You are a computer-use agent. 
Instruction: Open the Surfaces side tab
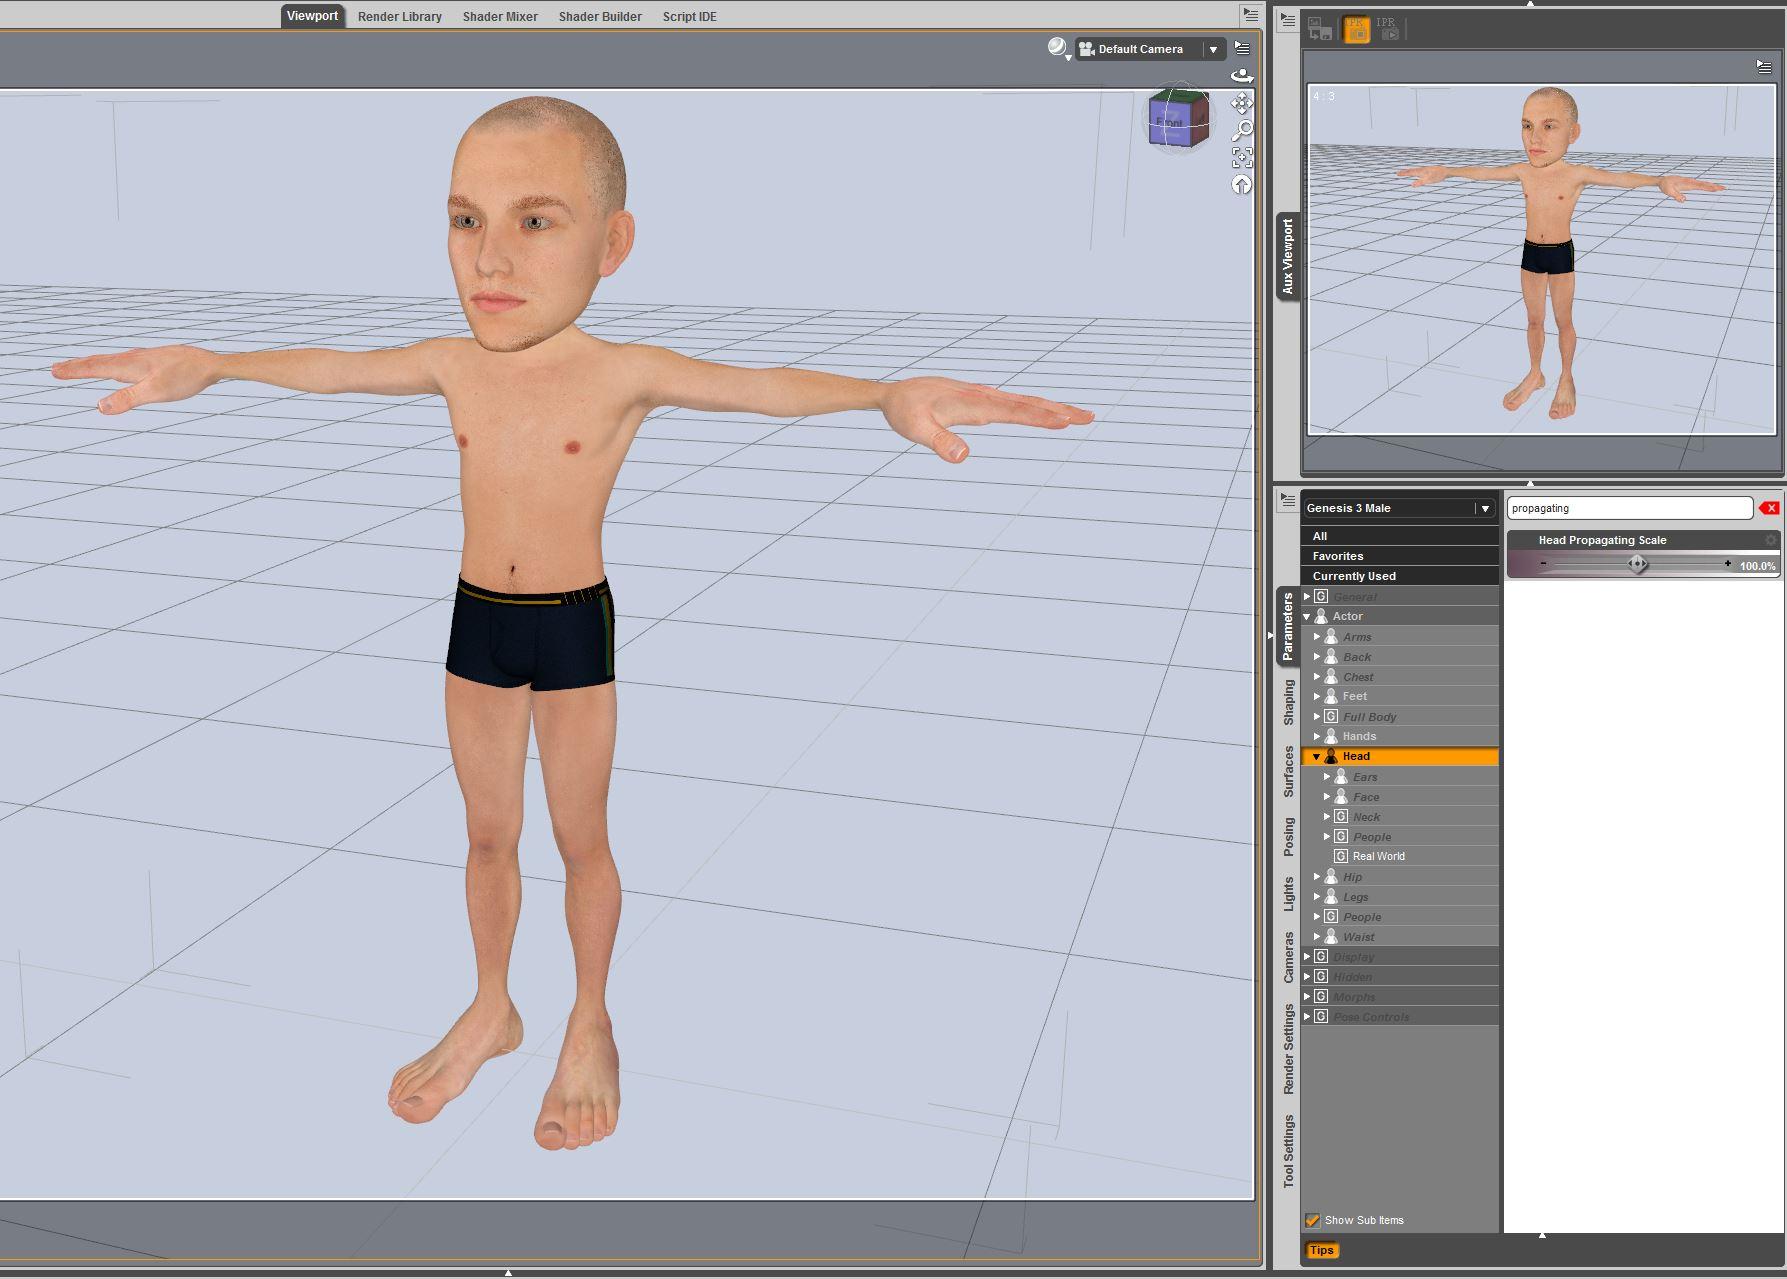[x=1288, y=771]
